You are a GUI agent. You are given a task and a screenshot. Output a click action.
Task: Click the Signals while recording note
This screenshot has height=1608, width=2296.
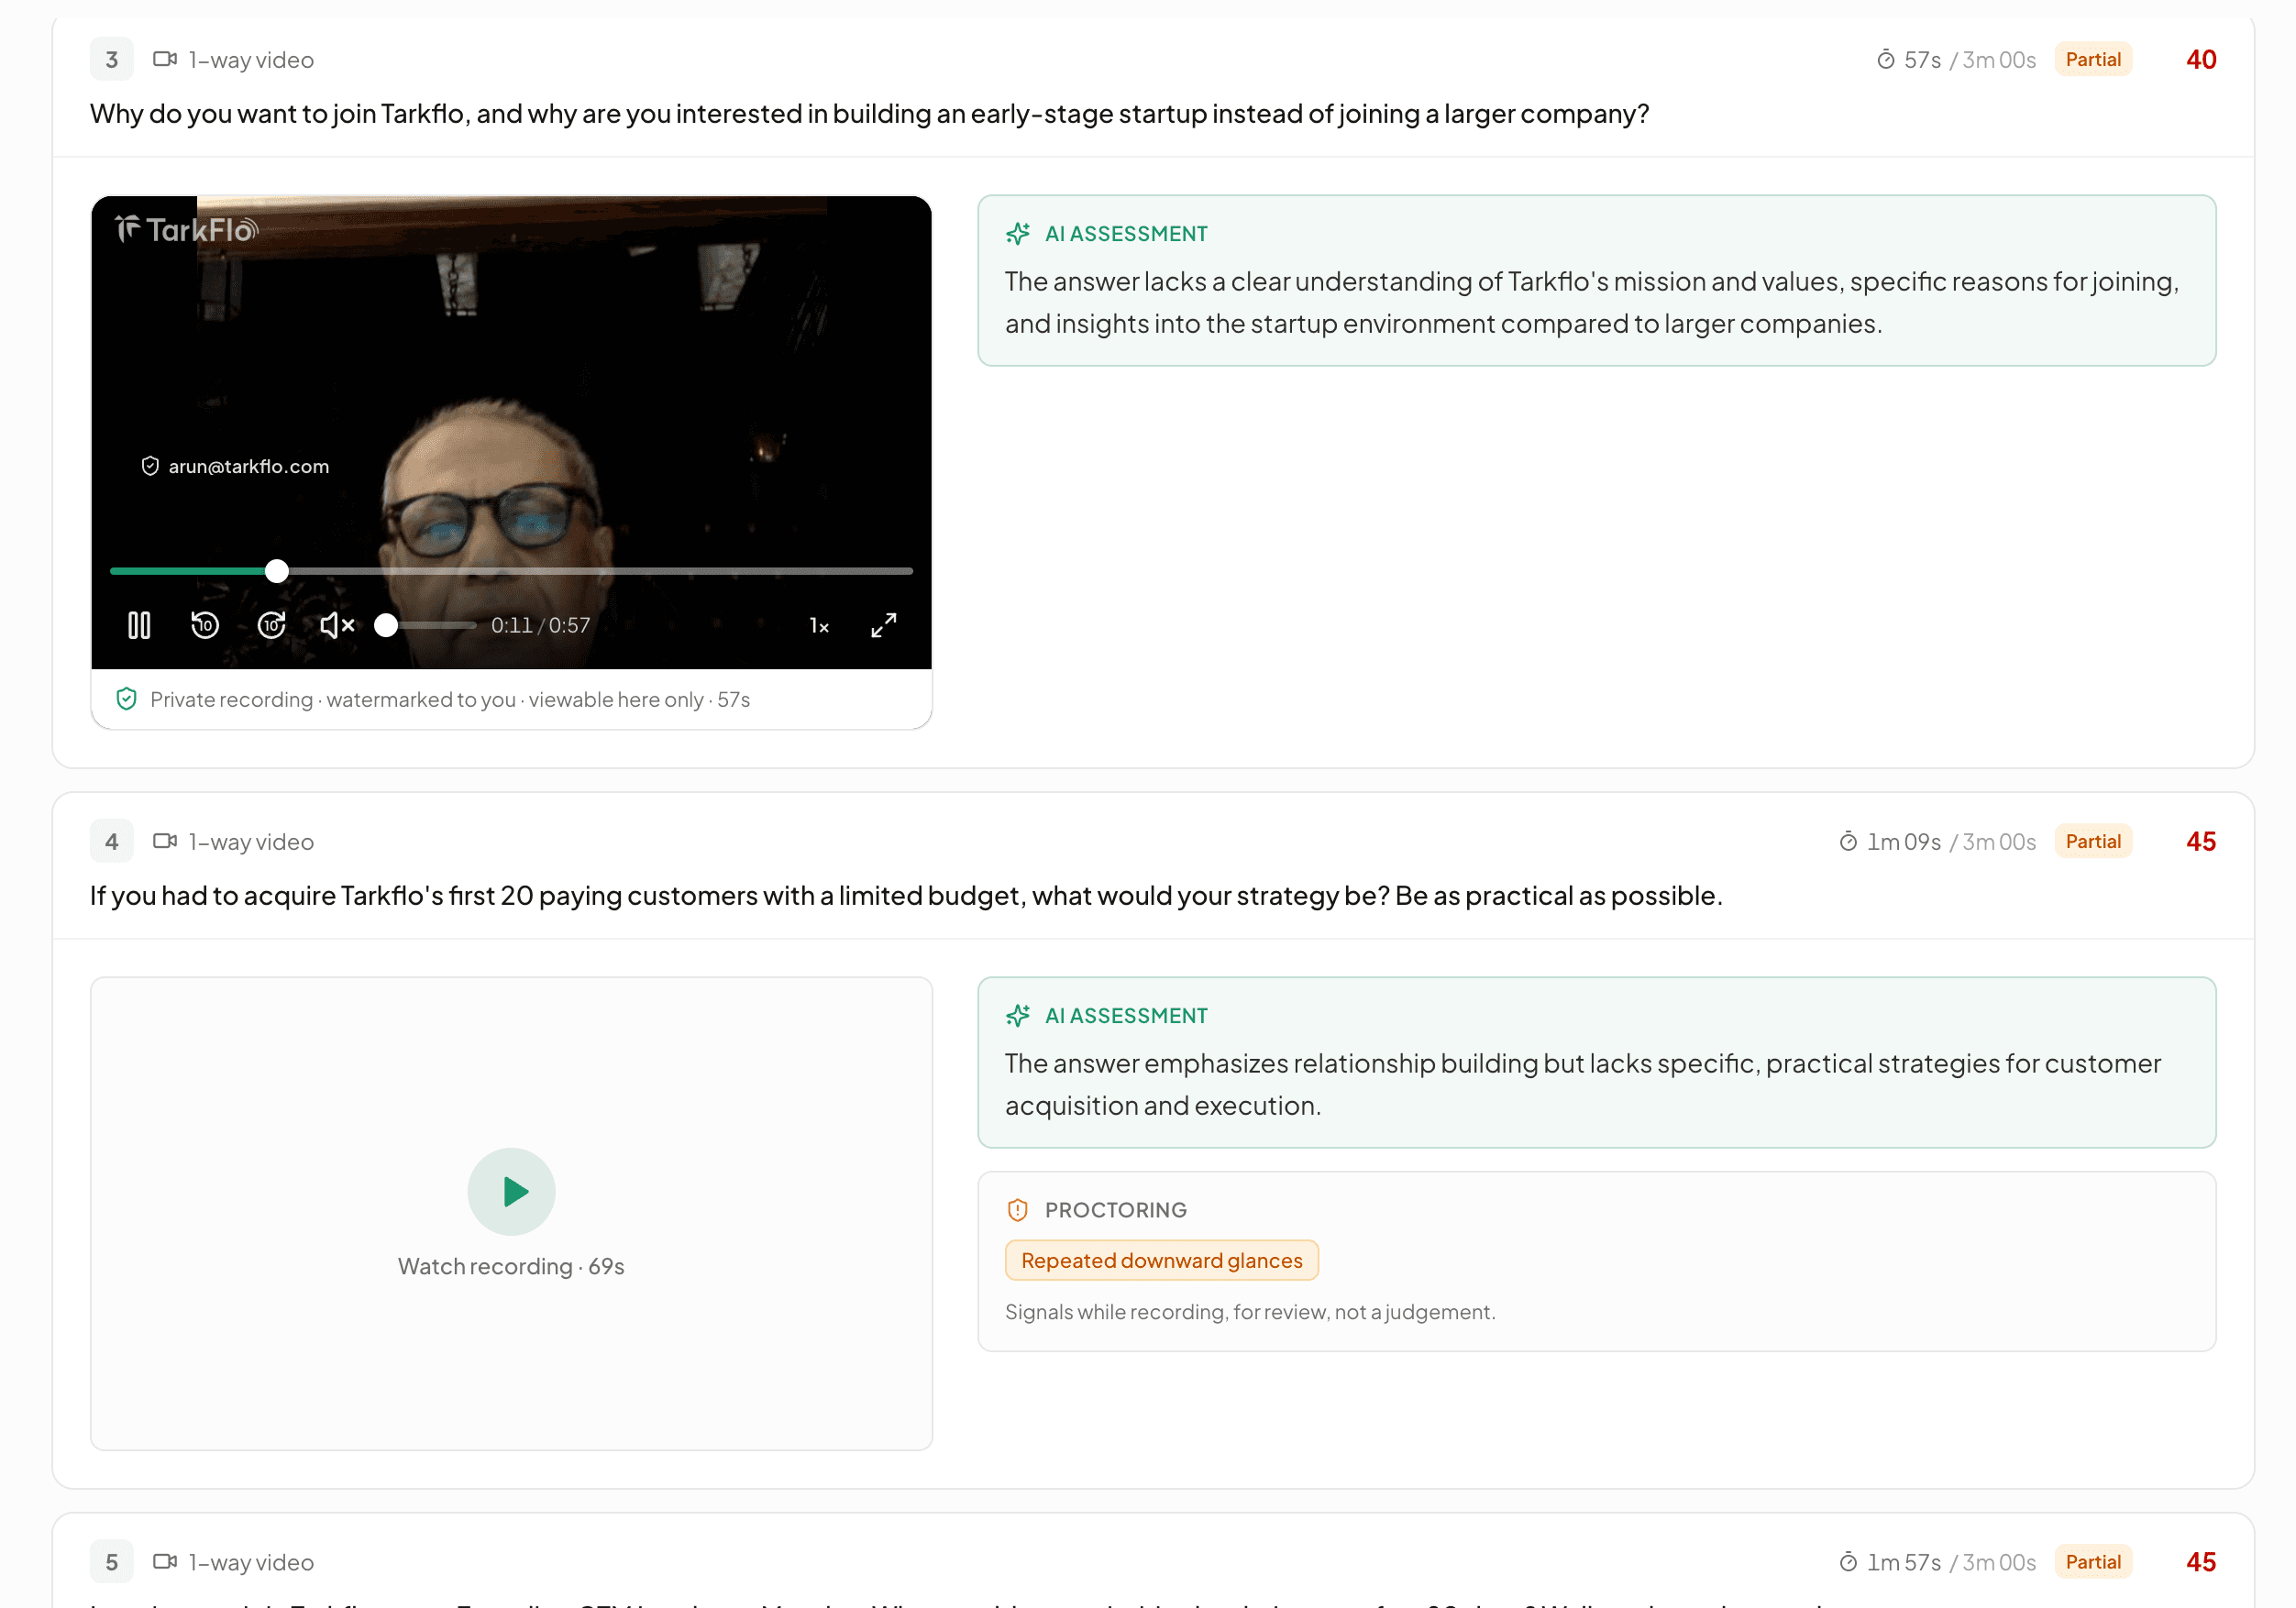coord(1250,1312)
